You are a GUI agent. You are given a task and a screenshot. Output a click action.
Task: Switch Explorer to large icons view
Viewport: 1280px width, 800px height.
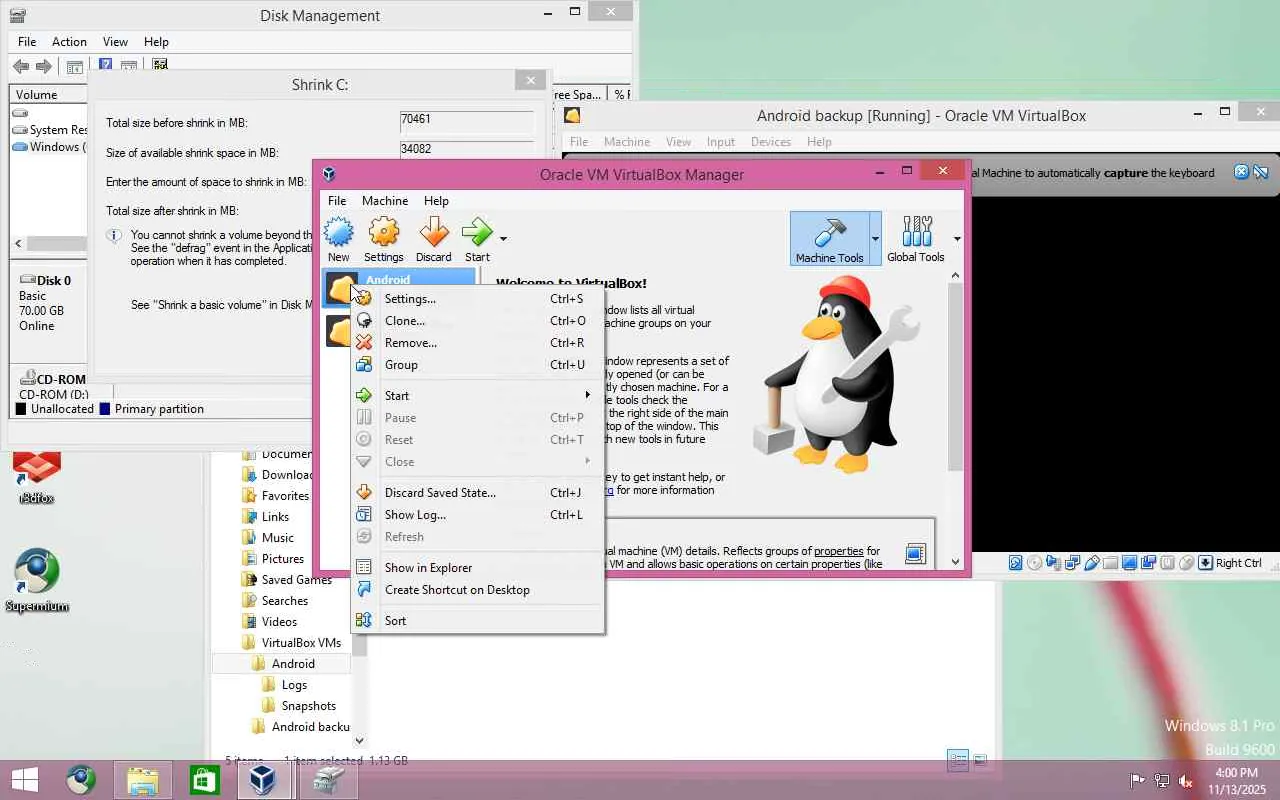pos(980,760)
